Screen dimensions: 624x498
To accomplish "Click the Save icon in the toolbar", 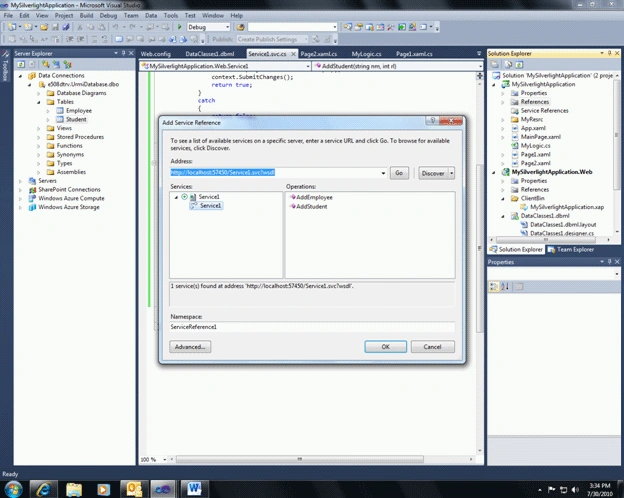I will click(55, 27).
